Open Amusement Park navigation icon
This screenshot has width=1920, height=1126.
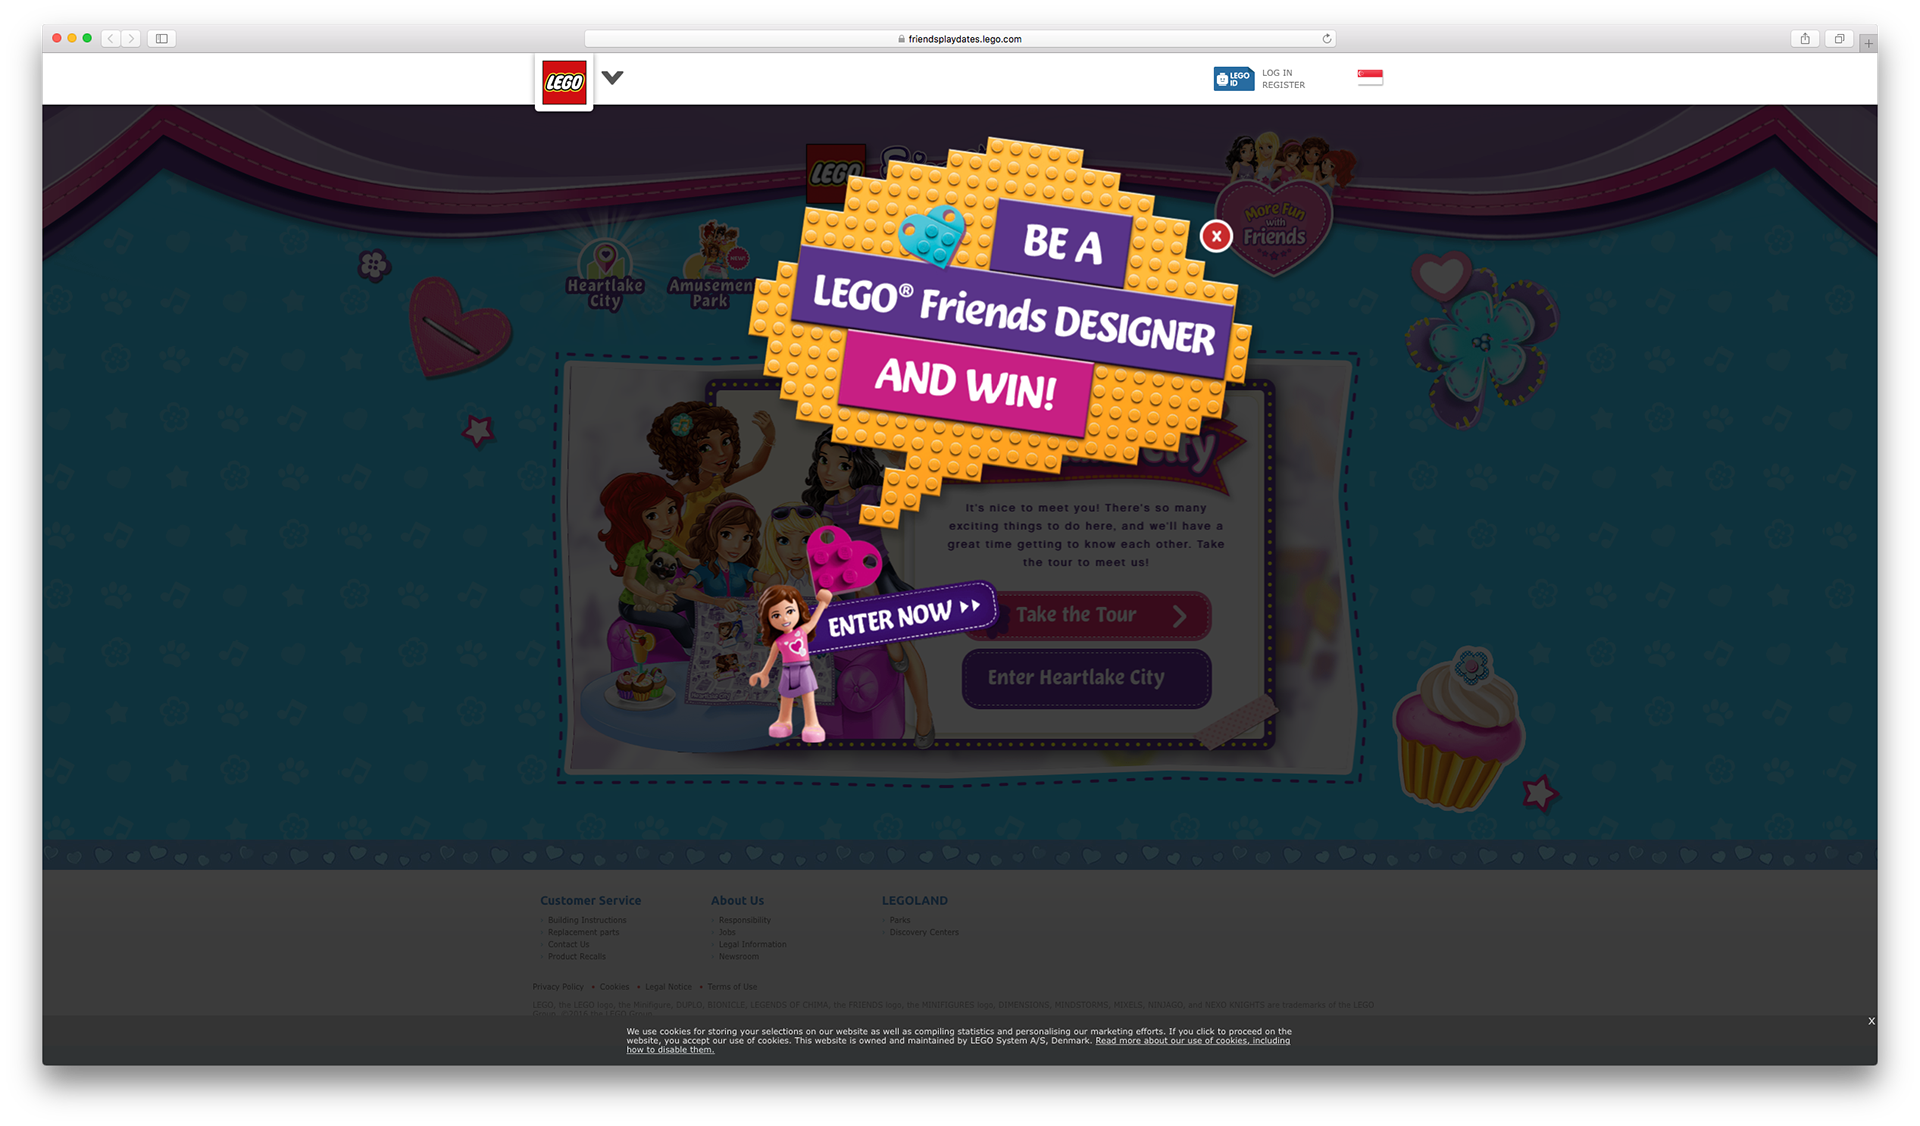(711, 265)
